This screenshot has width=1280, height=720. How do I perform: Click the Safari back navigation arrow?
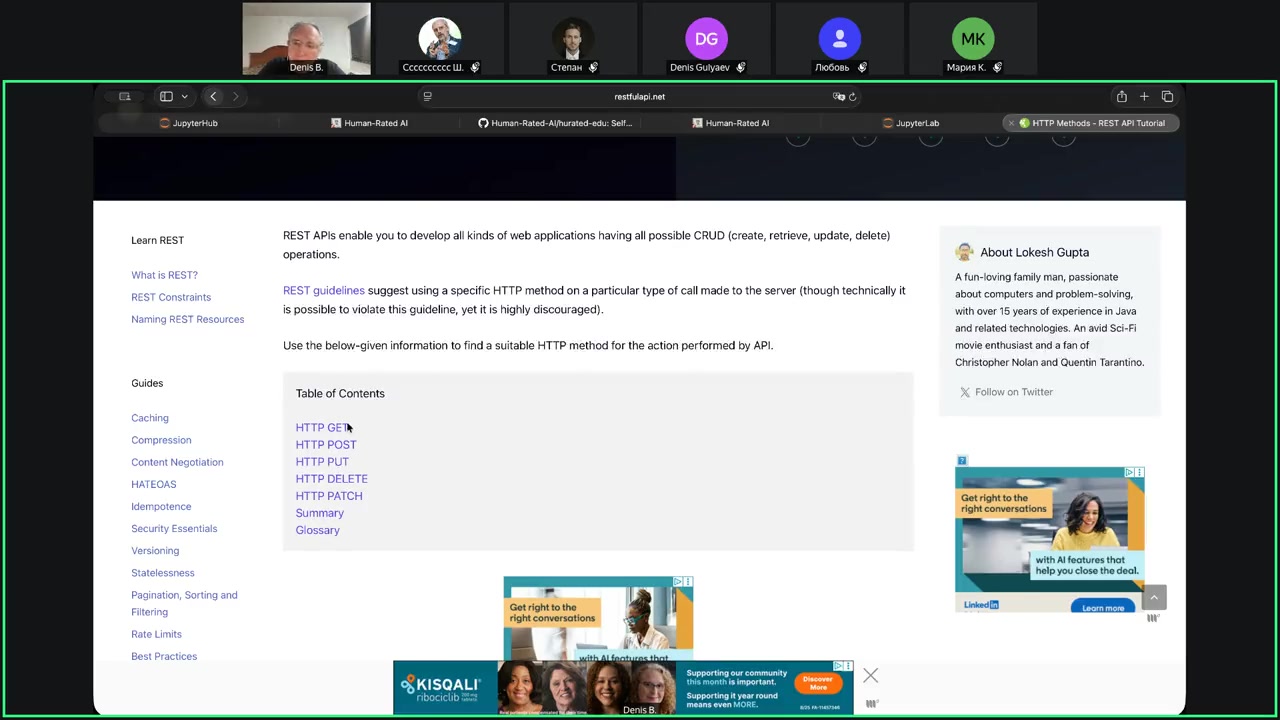213,97
